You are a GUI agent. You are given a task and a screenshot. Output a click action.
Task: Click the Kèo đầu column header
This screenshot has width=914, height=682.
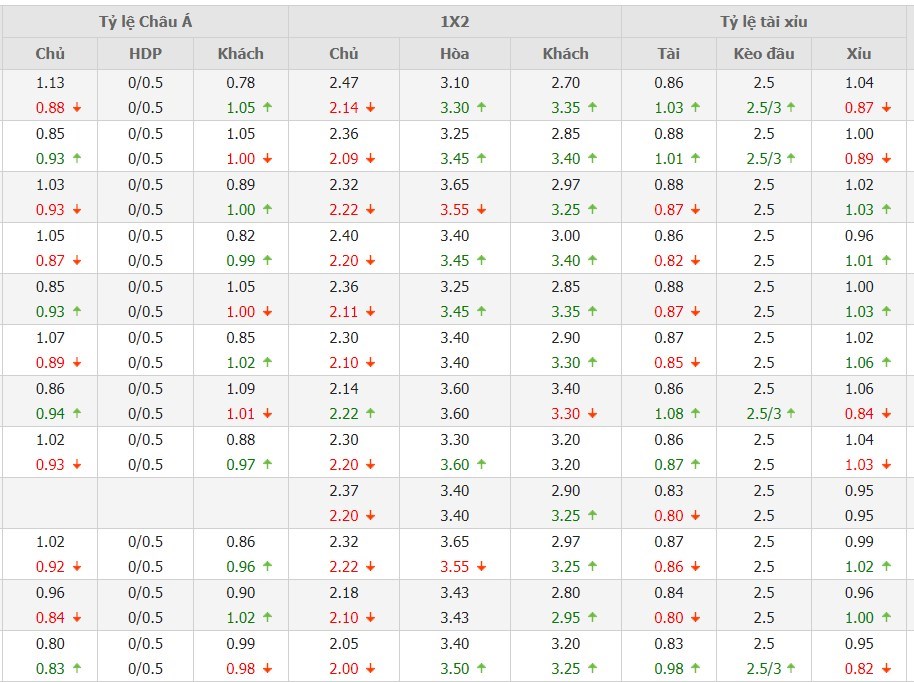[764, 54]
